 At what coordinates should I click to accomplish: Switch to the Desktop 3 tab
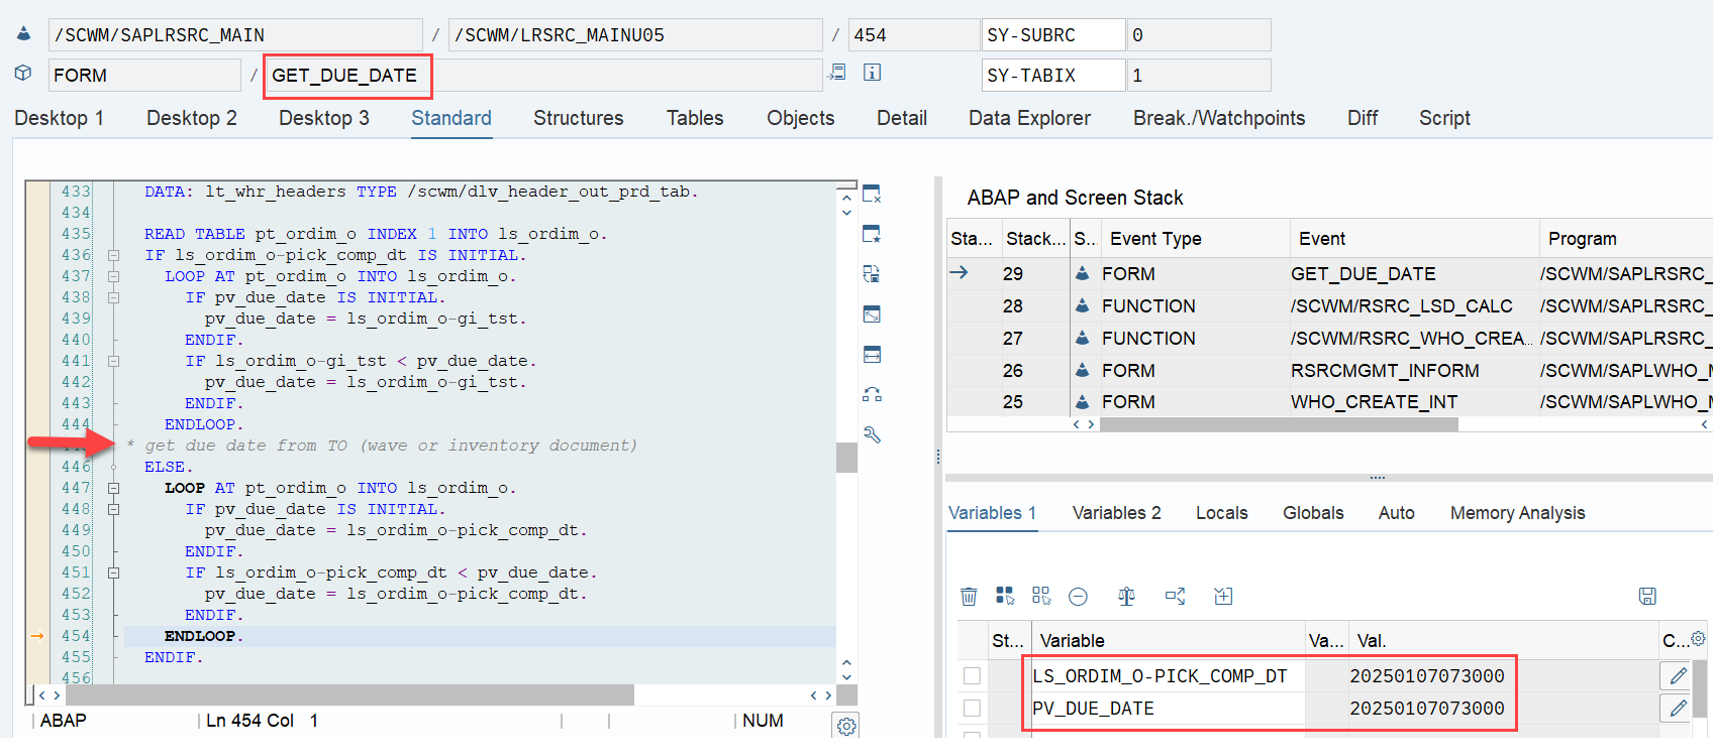tap(324, 118)
